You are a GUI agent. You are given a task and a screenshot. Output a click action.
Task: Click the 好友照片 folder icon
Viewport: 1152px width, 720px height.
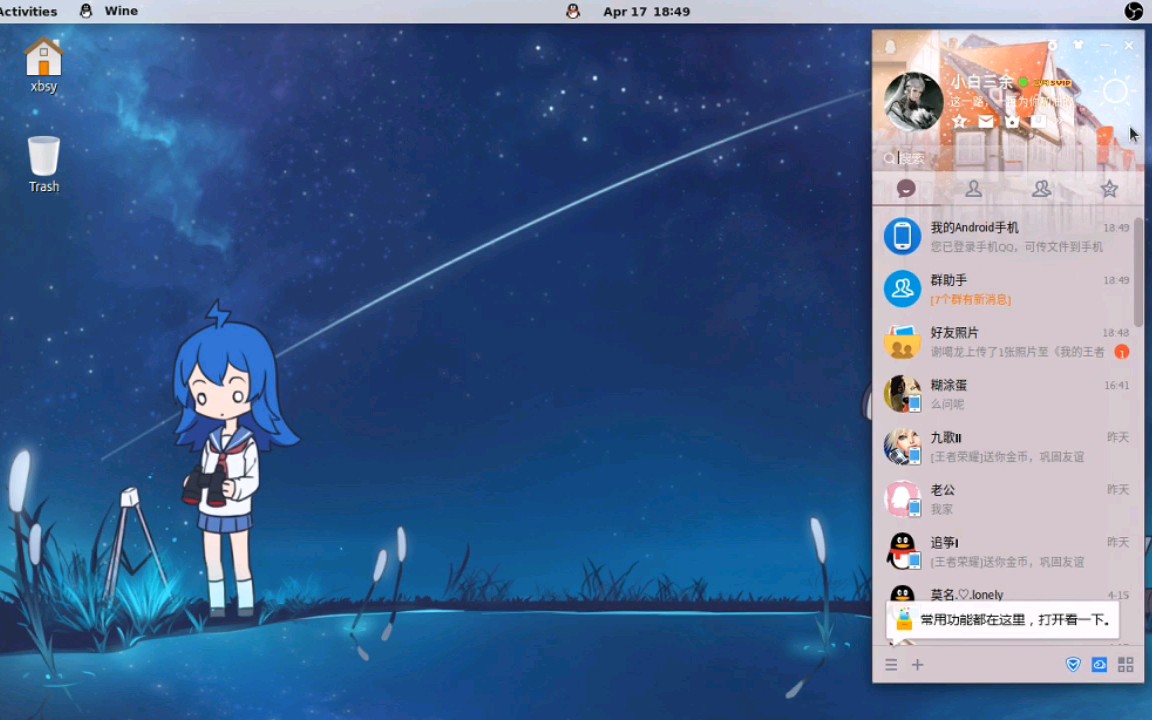(x=901, y=342)
